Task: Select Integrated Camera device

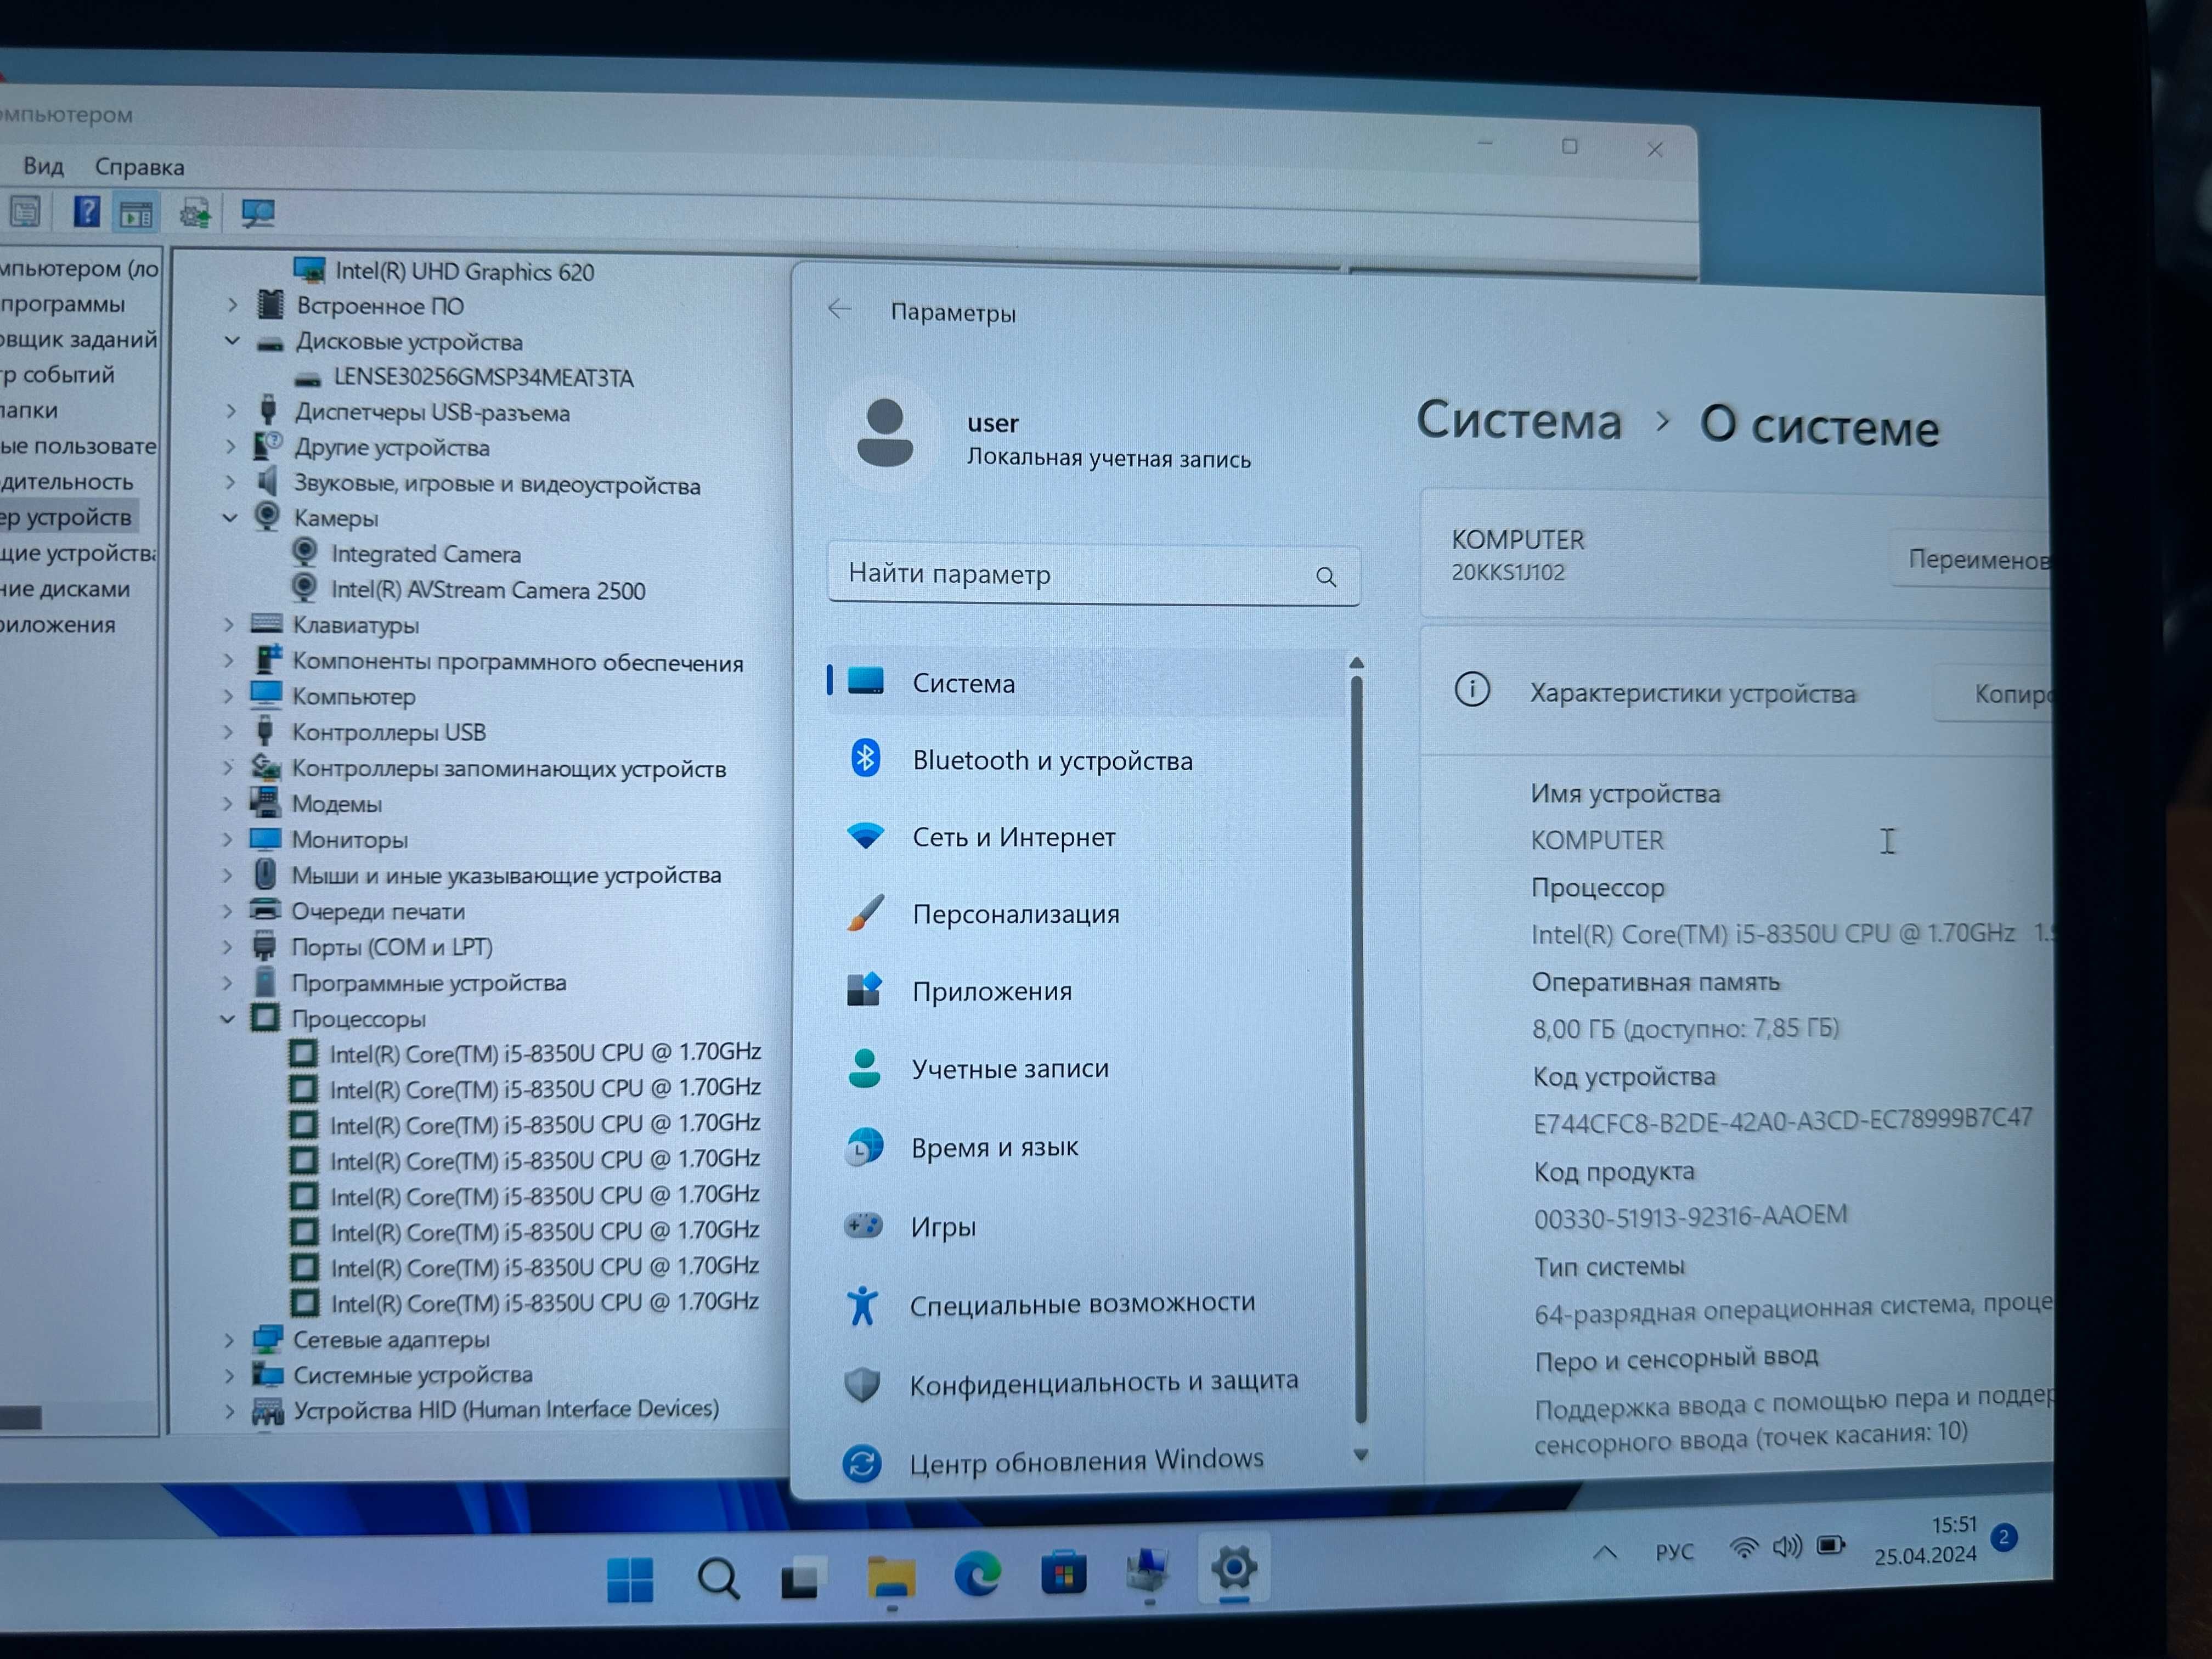Action: [x=426, y=553]
